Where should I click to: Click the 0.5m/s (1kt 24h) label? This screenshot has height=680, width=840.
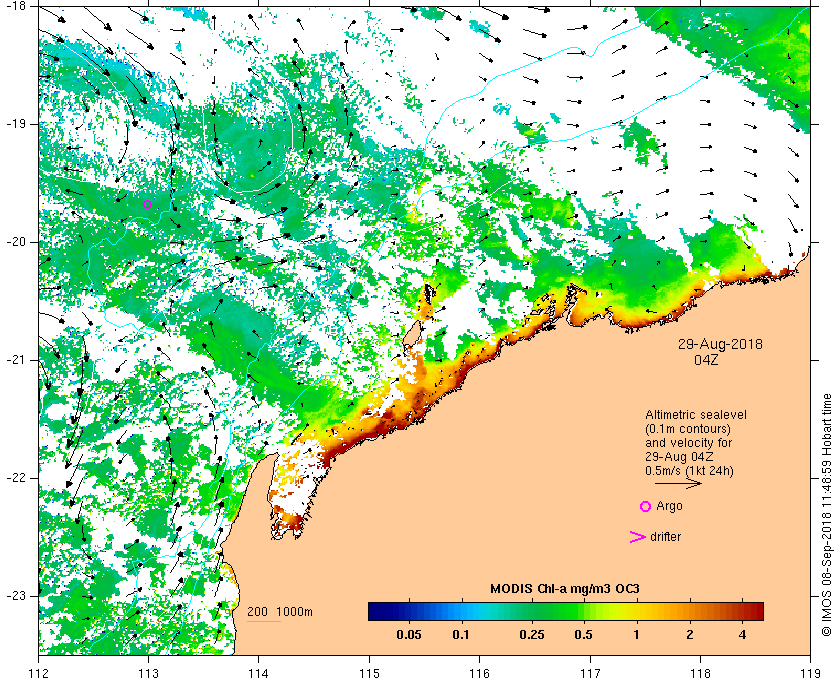pyautogui.click(x=689, y=471)
